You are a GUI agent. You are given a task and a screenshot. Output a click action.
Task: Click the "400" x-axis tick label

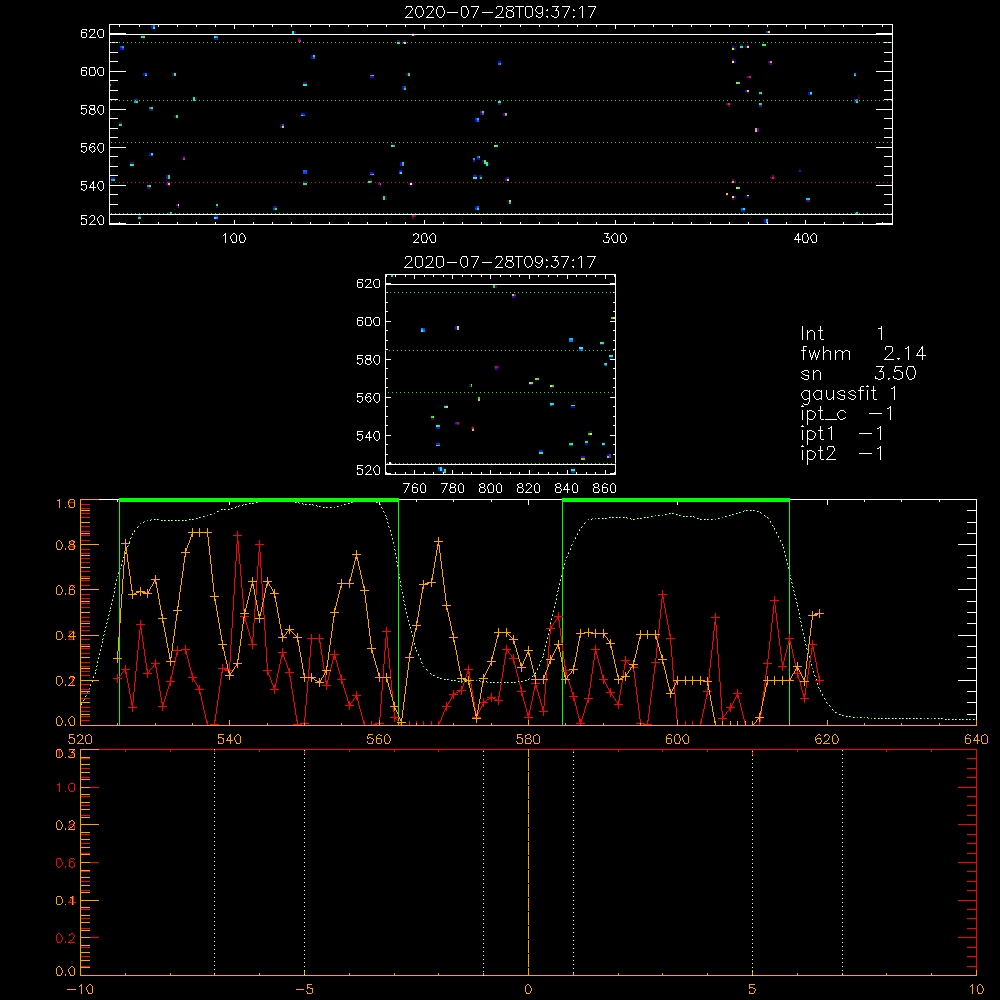tap(805, 239)
